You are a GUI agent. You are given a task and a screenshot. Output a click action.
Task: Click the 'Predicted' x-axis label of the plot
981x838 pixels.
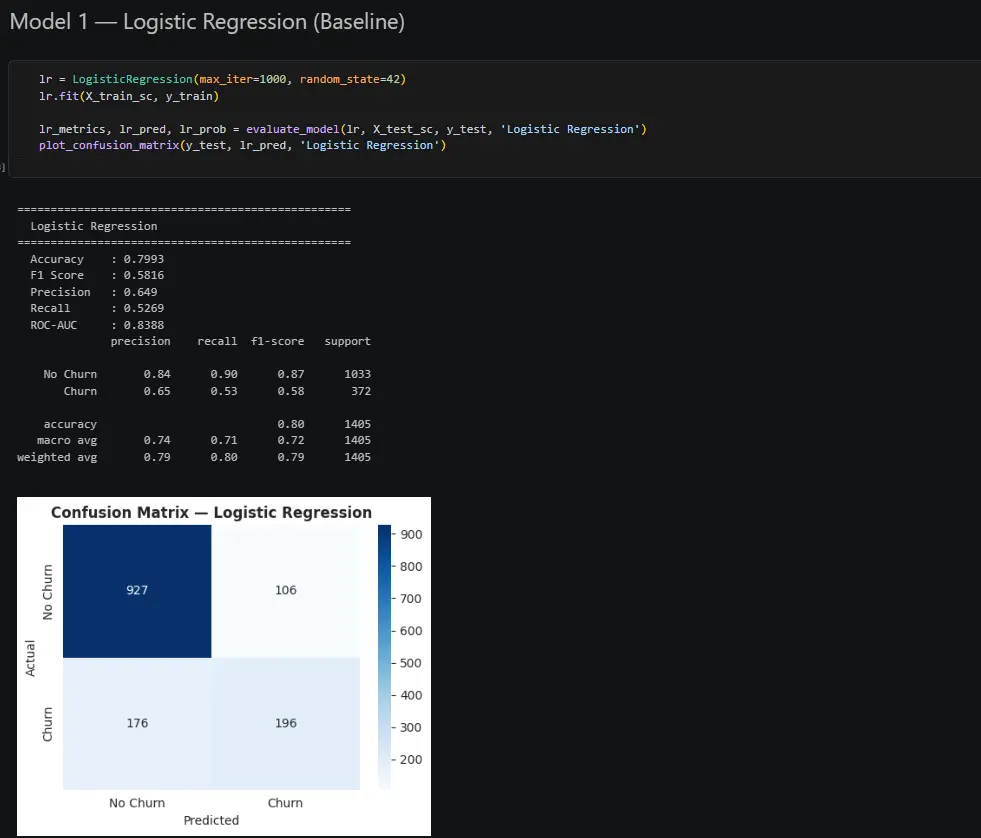(211, 820)
